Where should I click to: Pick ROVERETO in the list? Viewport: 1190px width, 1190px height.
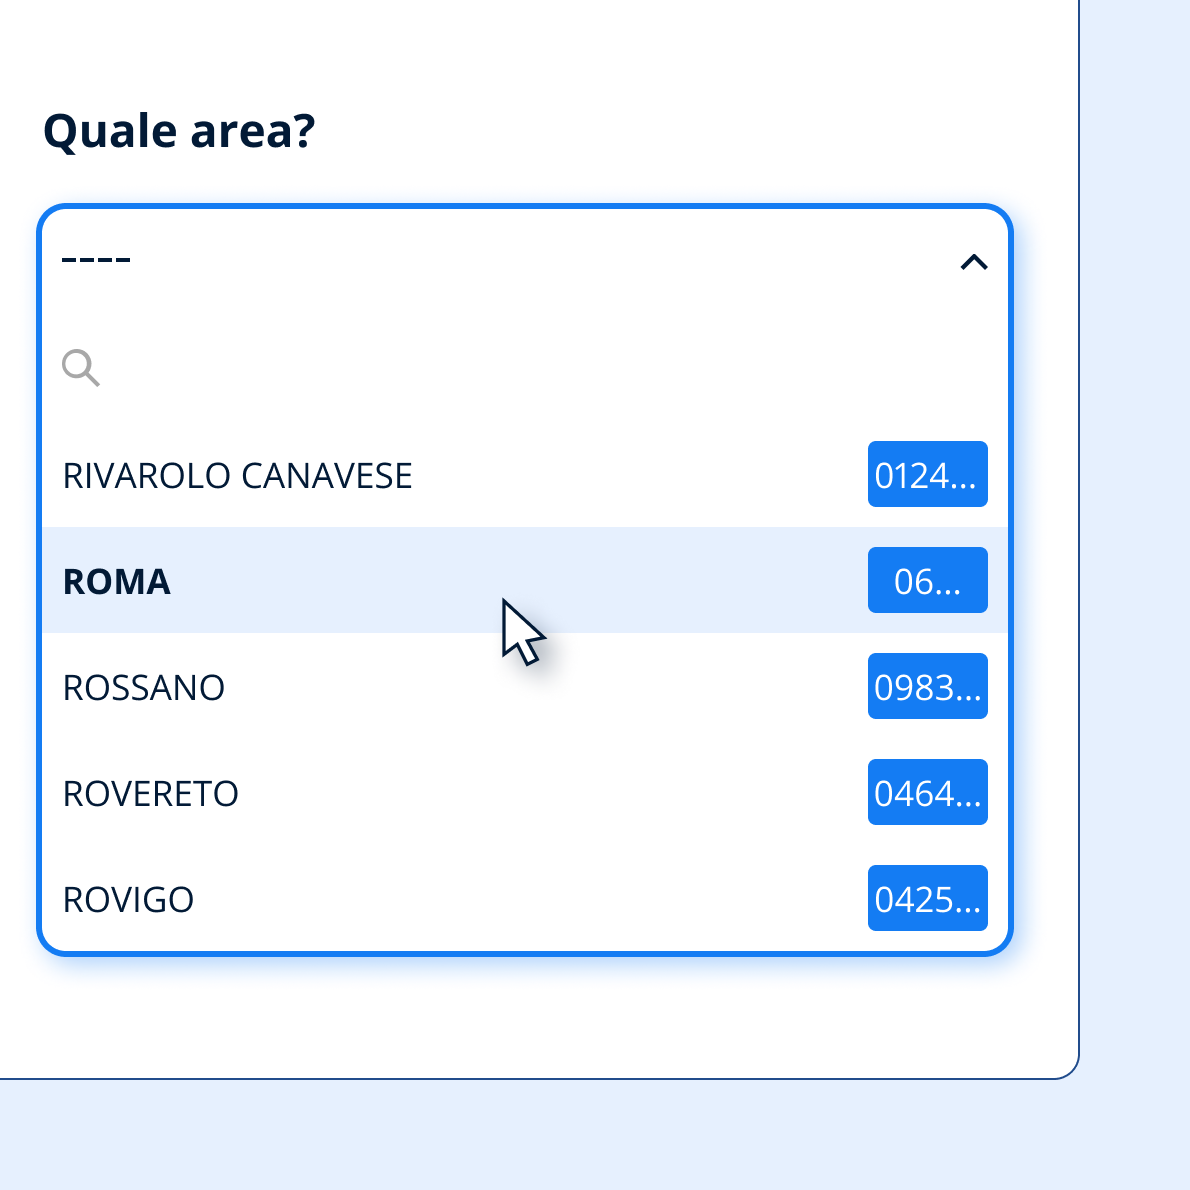pyautogui.click(x=151, y=793)
